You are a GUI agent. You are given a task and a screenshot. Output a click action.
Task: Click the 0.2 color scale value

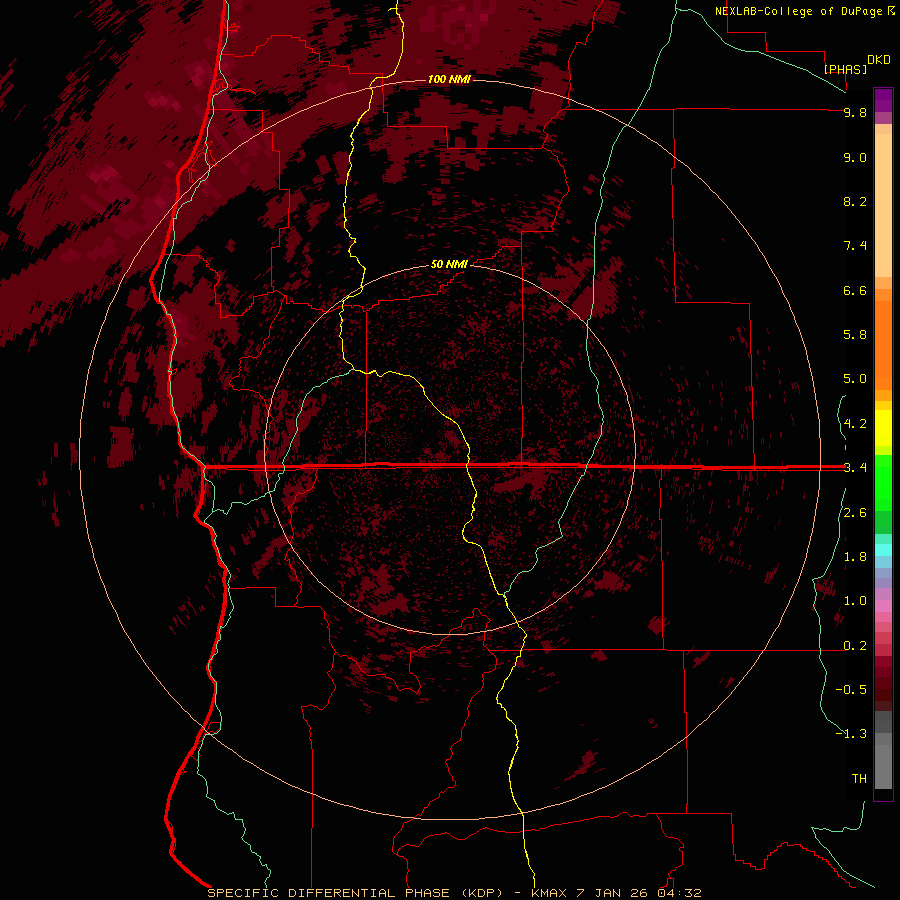855,646
